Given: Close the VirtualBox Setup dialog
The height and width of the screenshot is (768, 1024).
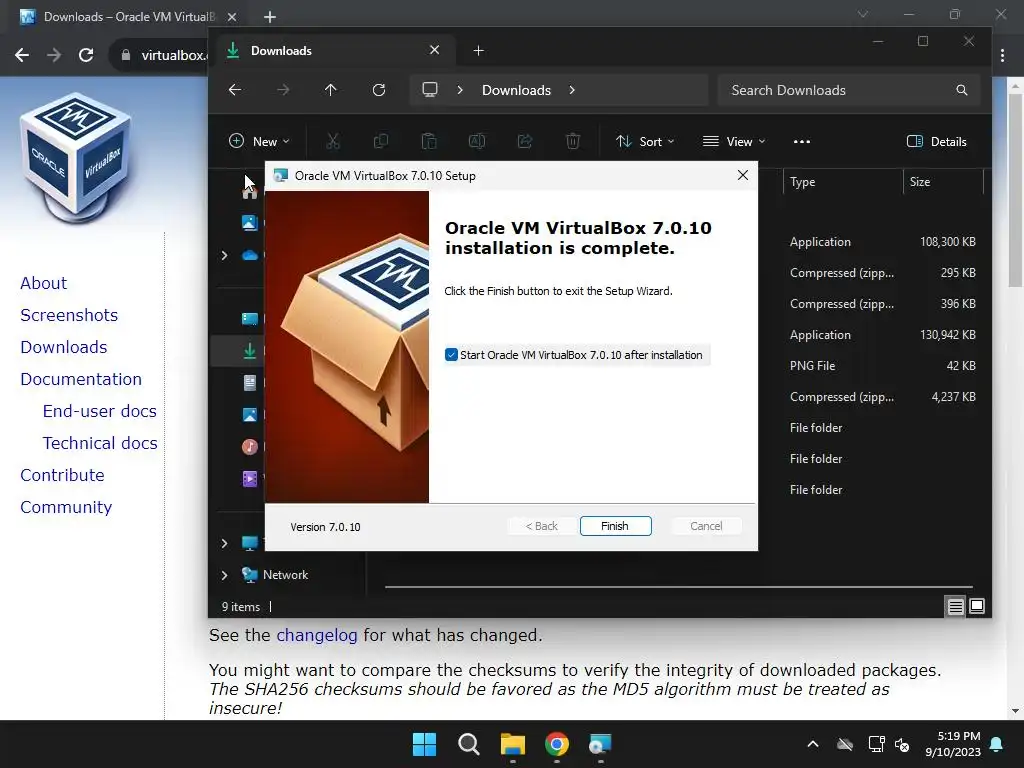Looking at the screenshot, I should click(x=743, y=175).
